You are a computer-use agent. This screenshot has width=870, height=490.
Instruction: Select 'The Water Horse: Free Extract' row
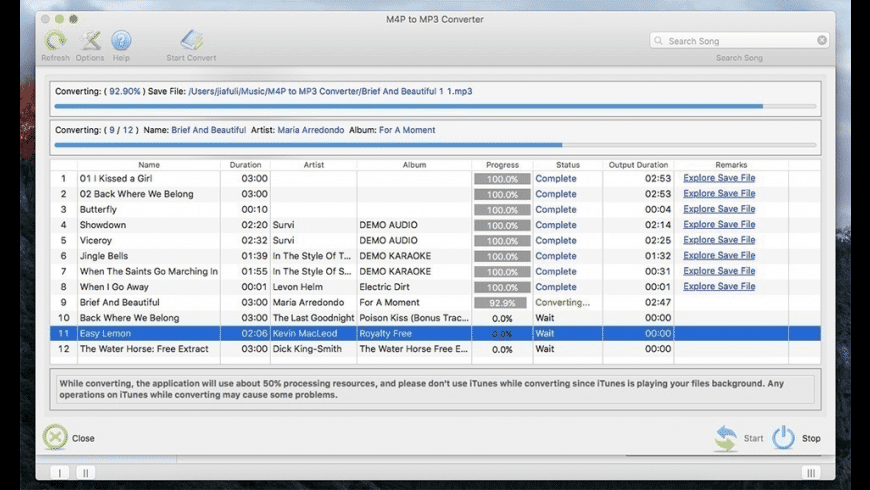(435, 349)
